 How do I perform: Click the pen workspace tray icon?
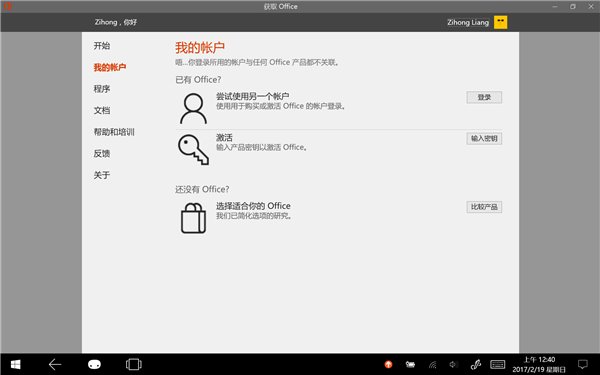click(476, 365)
